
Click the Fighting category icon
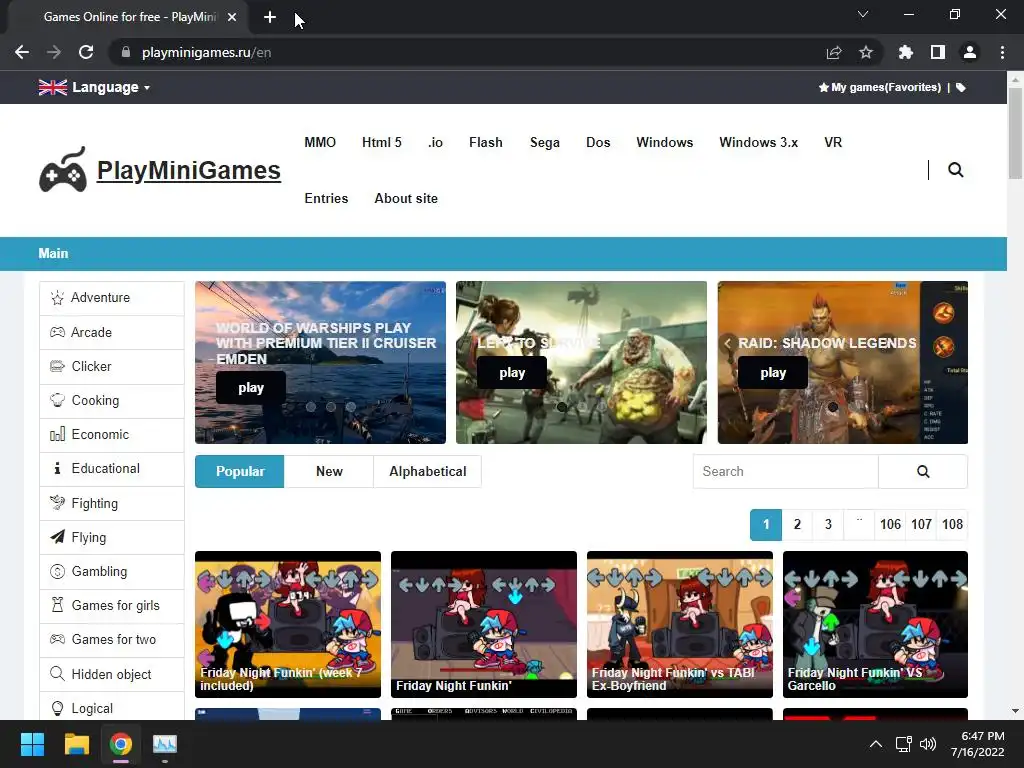57,503
